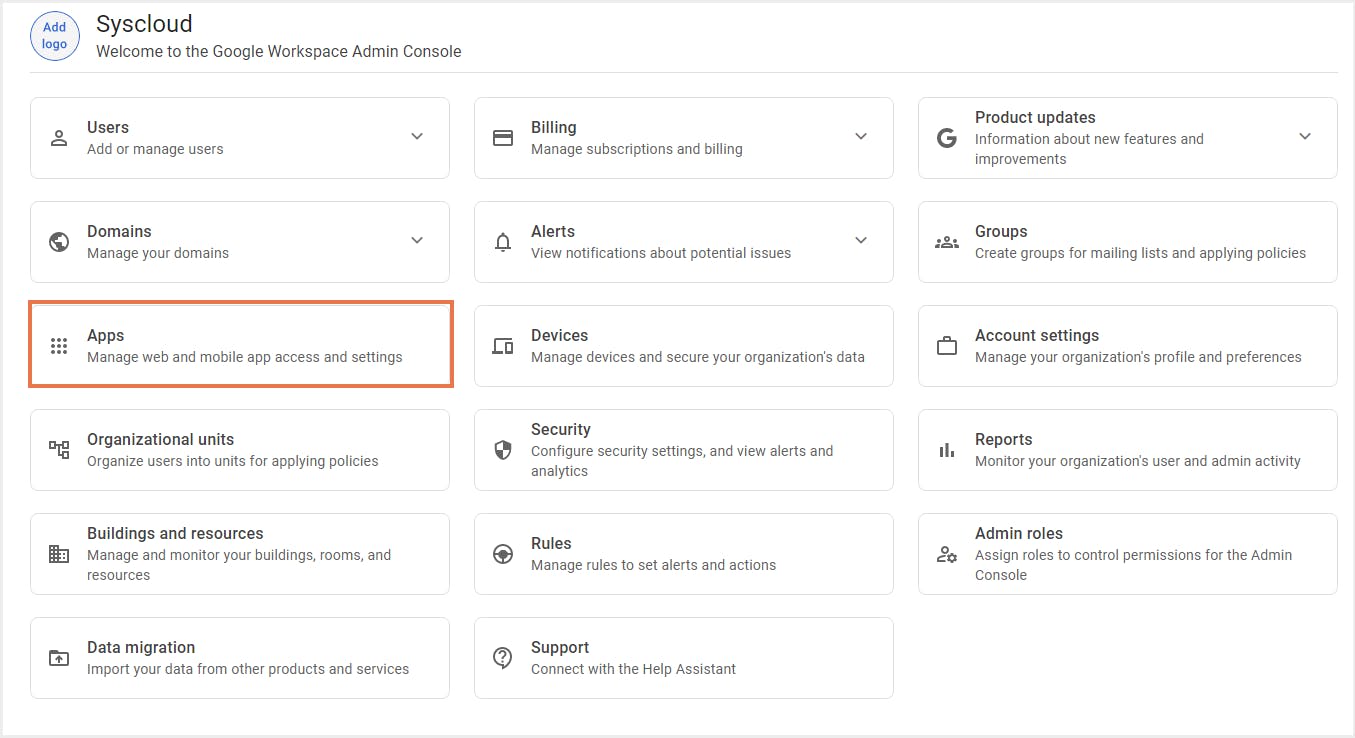
Task: Expand the Alerts card chevron
Action: [861, 240]
